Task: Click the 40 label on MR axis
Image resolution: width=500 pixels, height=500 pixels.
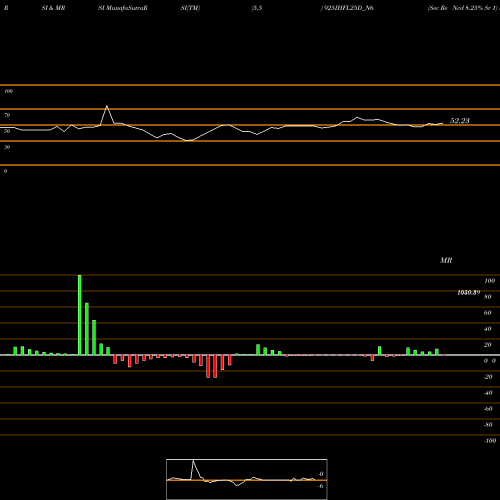Action: tap(488, 329)
